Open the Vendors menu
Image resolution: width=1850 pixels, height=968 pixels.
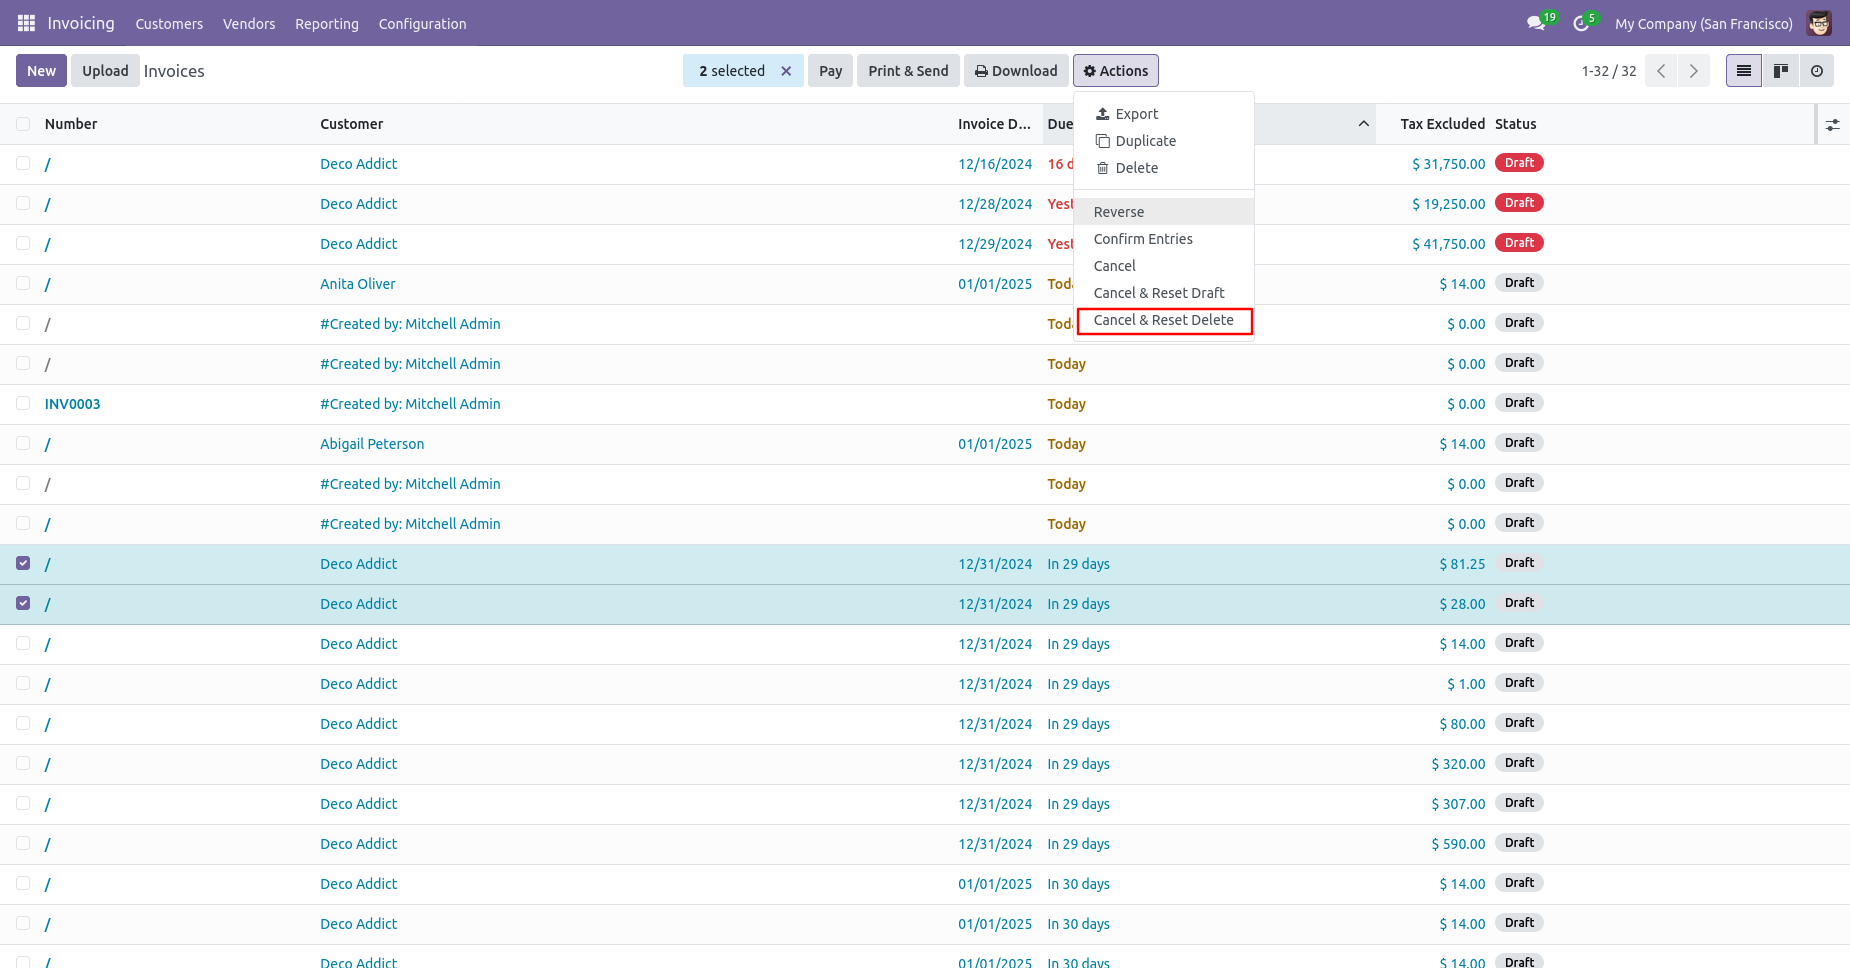tap(249, 24)
